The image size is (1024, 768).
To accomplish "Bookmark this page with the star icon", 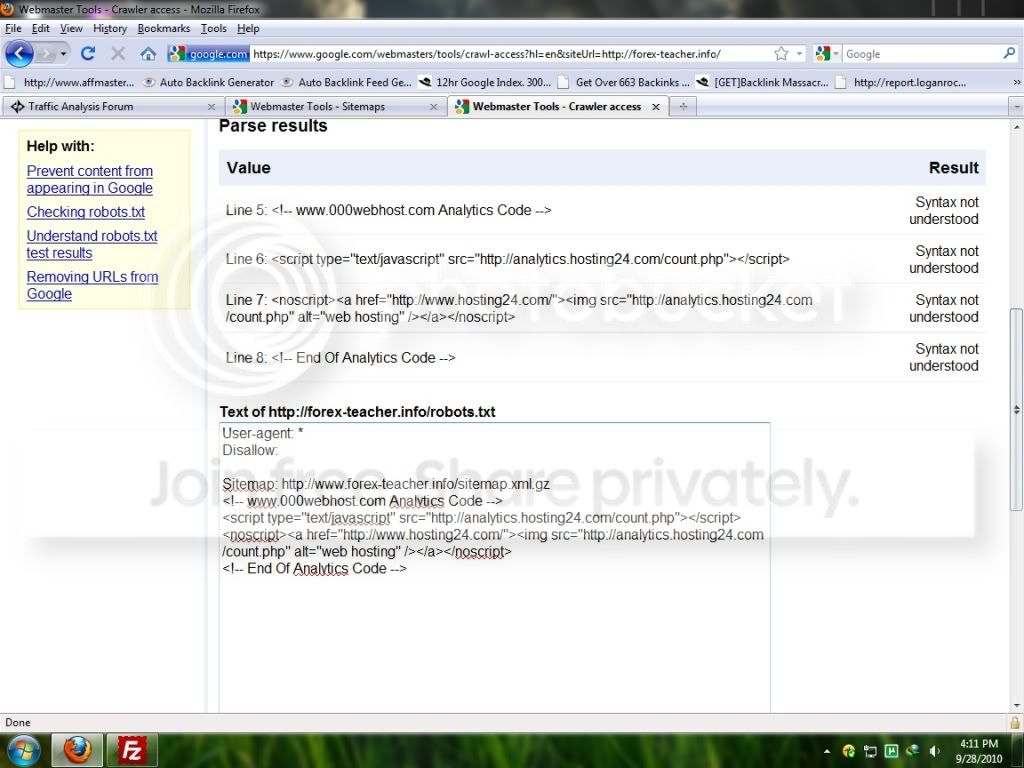I will tap(780, 54).
